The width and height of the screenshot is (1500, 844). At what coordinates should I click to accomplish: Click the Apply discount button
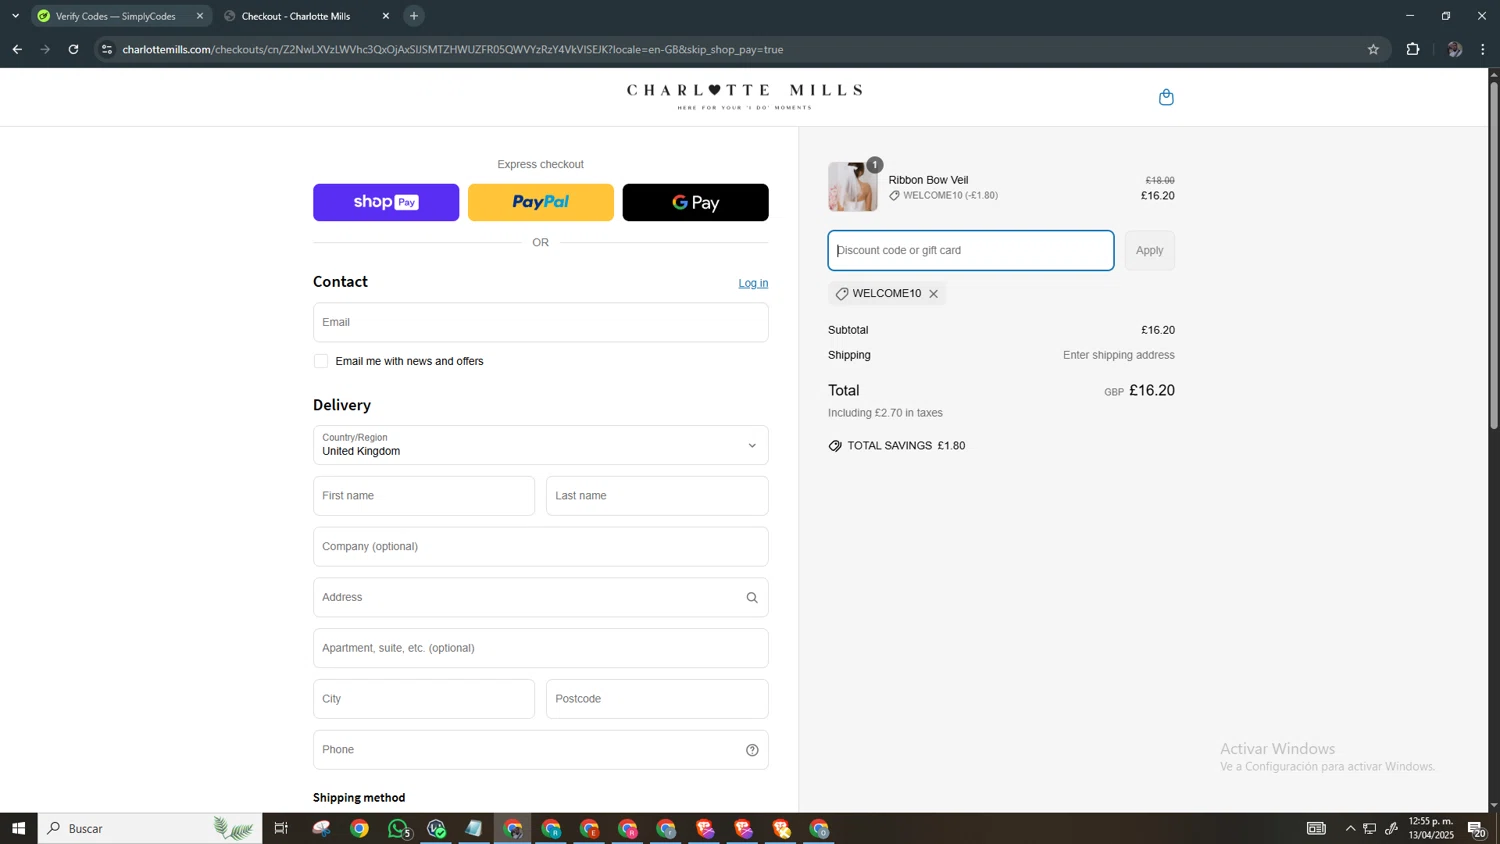pos(1150,251)
